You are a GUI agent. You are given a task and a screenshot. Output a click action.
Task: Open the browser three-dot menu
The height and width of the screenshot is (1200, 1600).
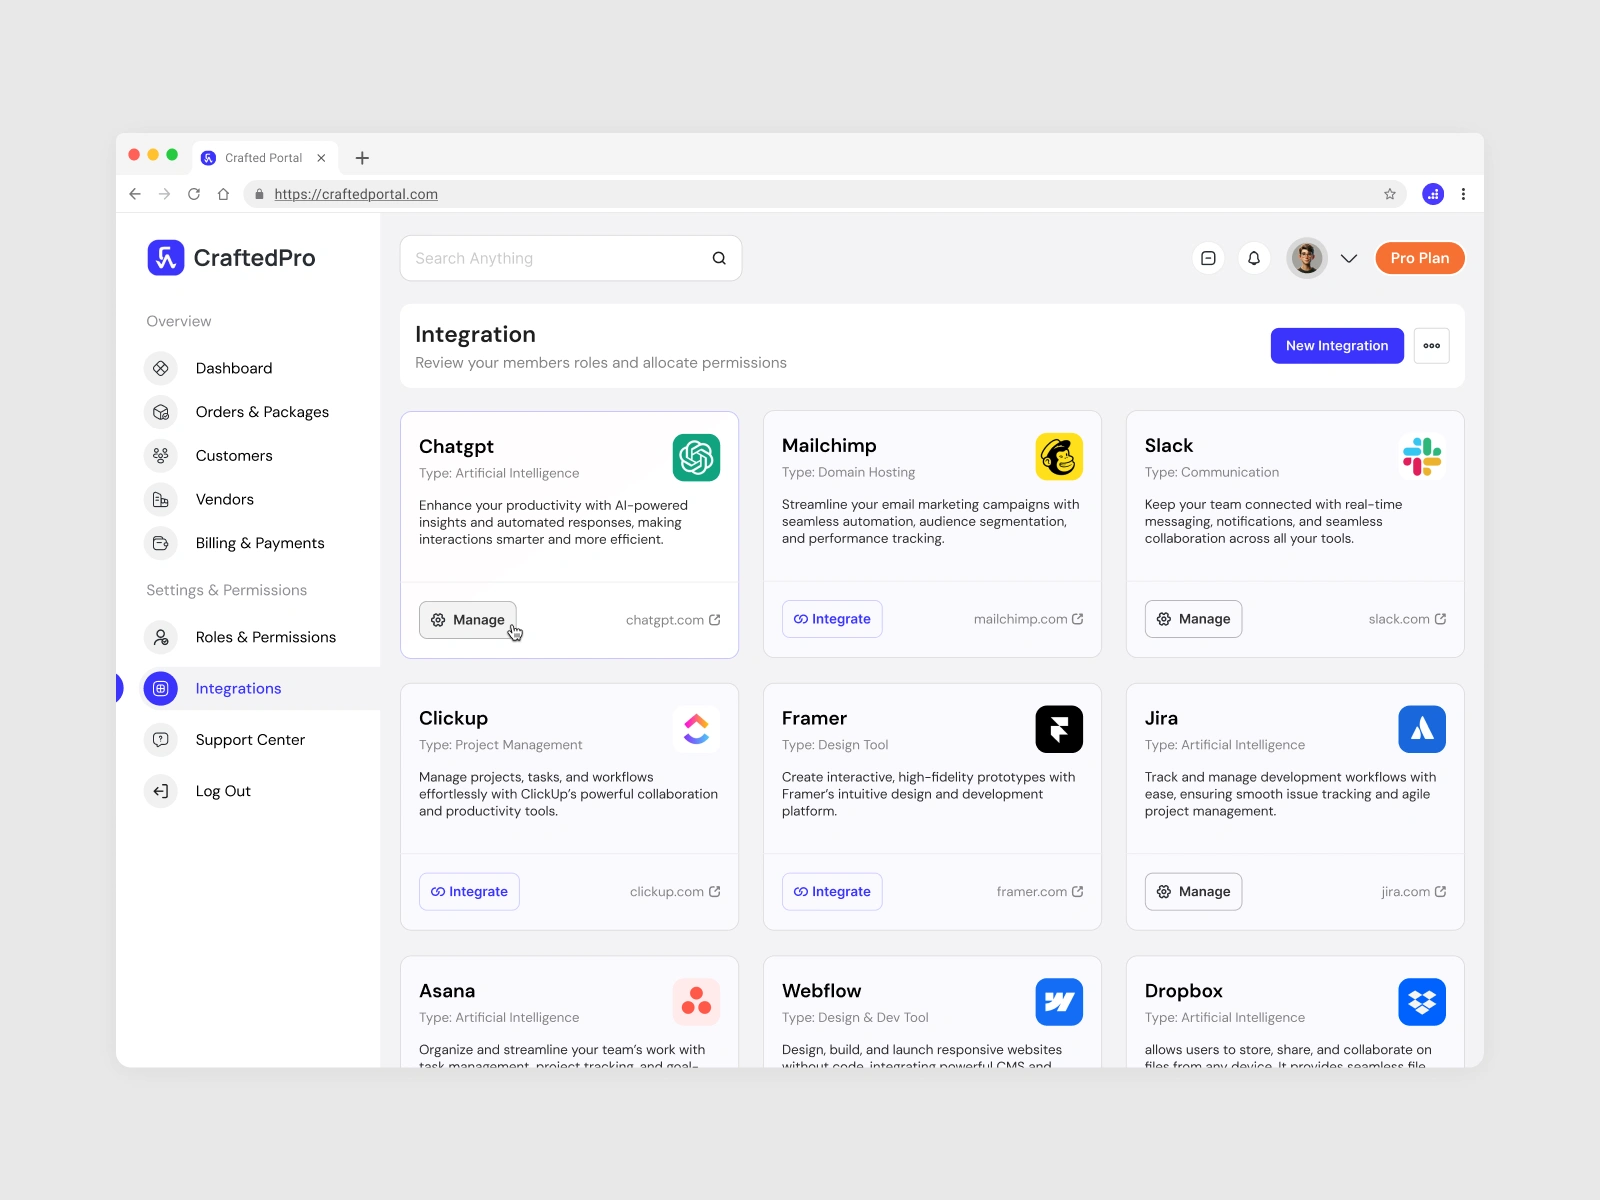[x=1463, y=194]
